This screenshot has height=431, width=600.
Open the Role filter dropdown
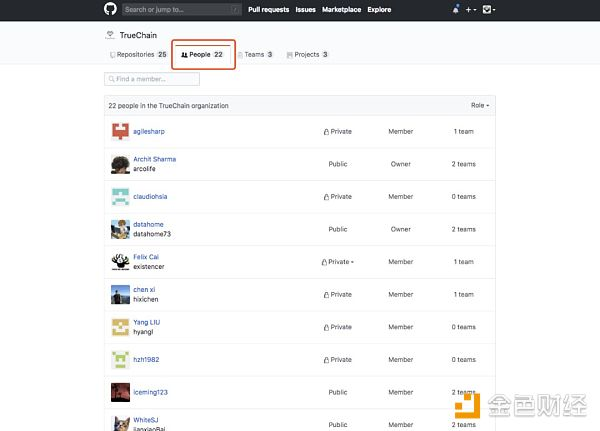click(480, 105)
